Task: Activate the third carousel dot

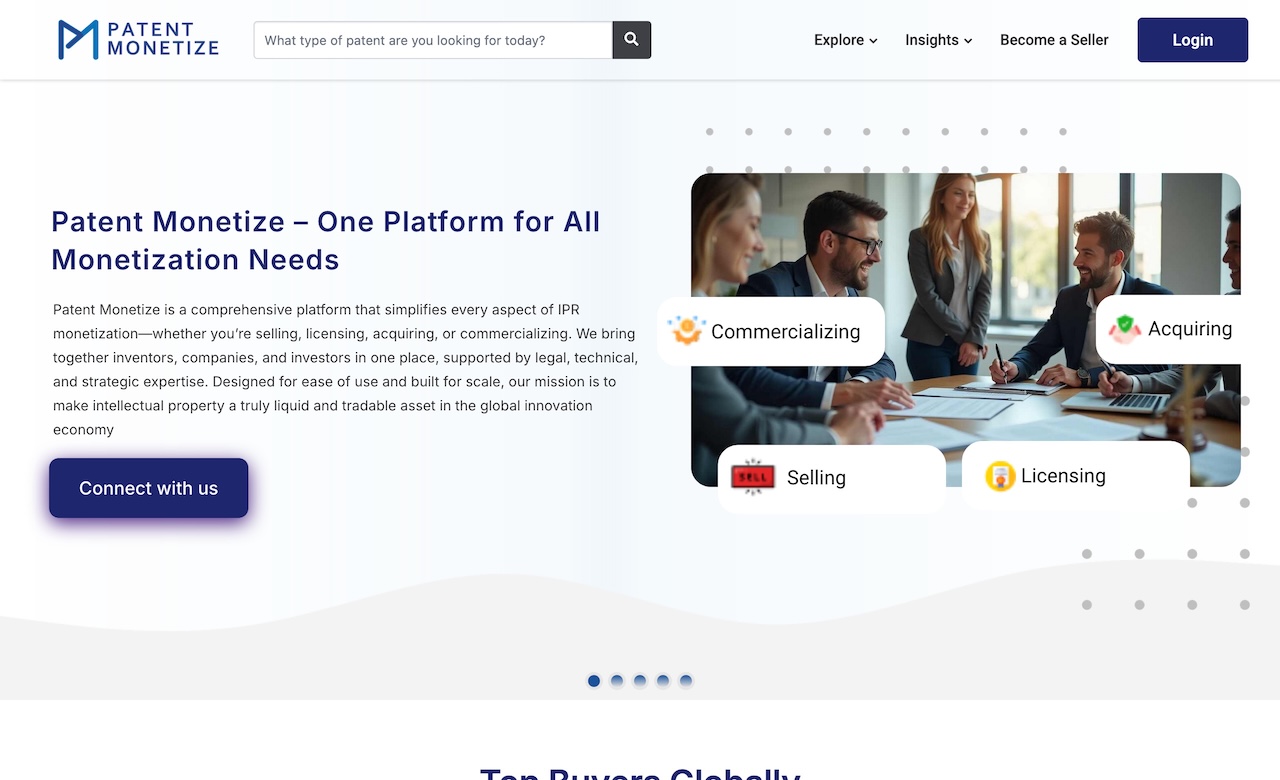Action: point(639,680)
